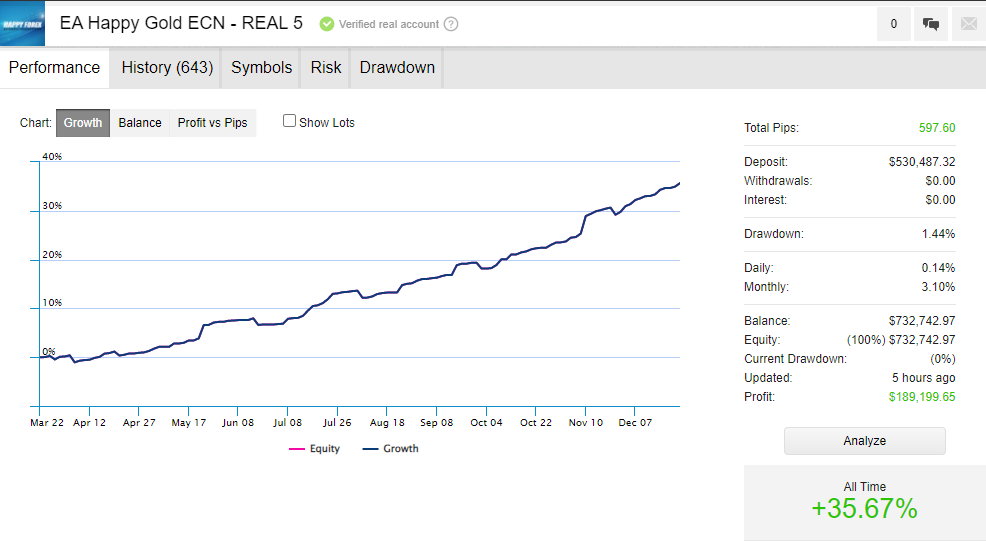
Task: Select the Balance chart button
Action: point(140,123)
